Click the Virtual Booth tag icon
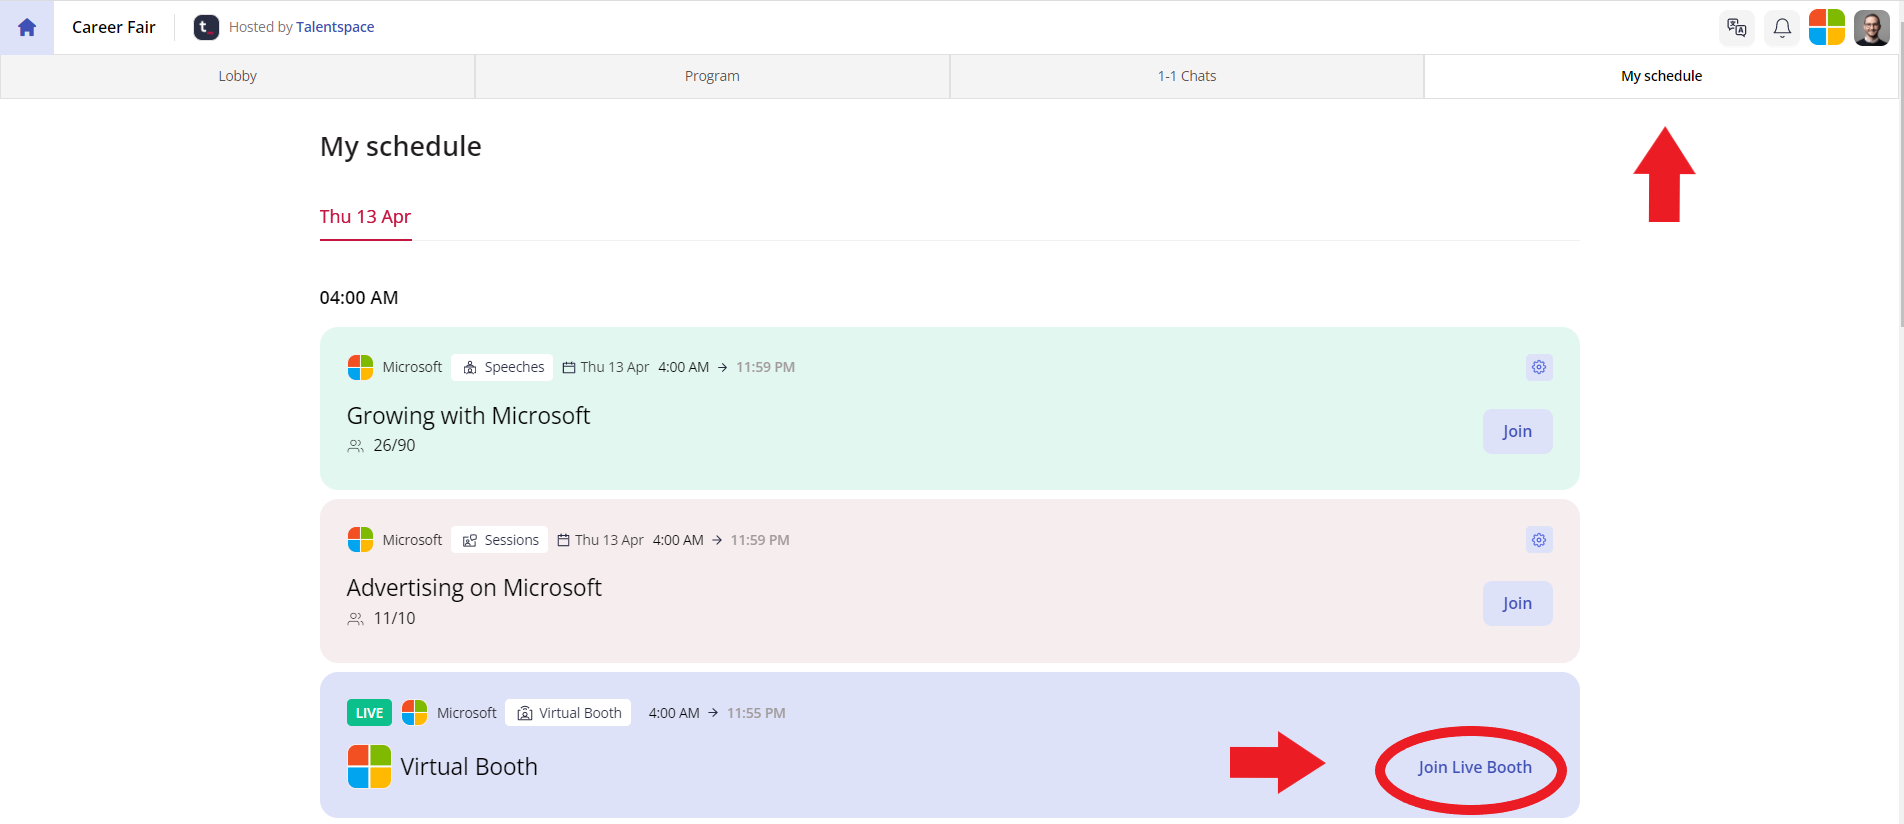The image size is (1904, 824). coord(525,713)
